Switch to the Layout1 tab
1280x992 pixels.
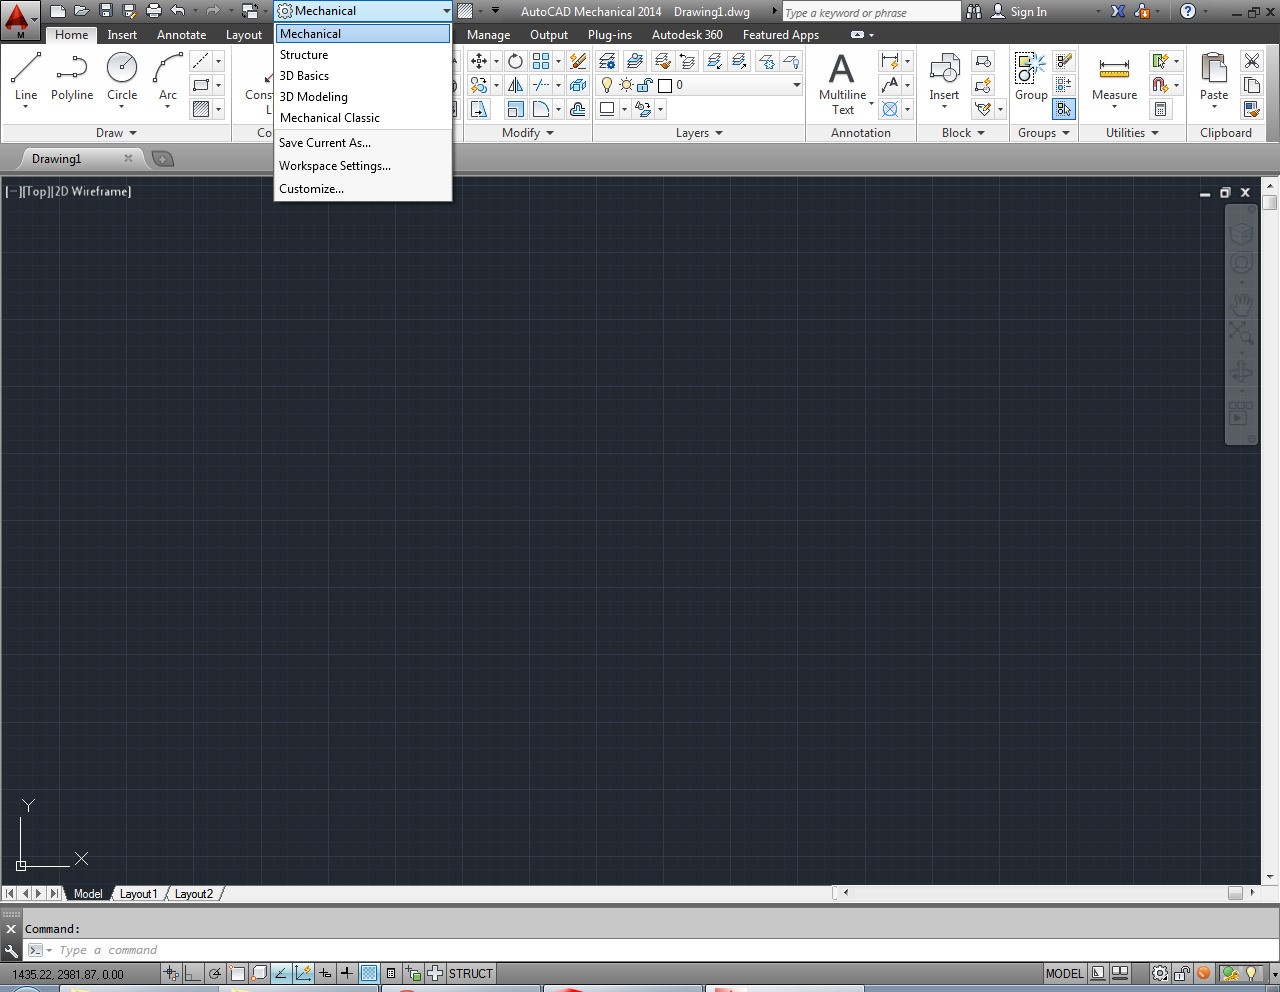pyautogui.click(x=138, y=894)
